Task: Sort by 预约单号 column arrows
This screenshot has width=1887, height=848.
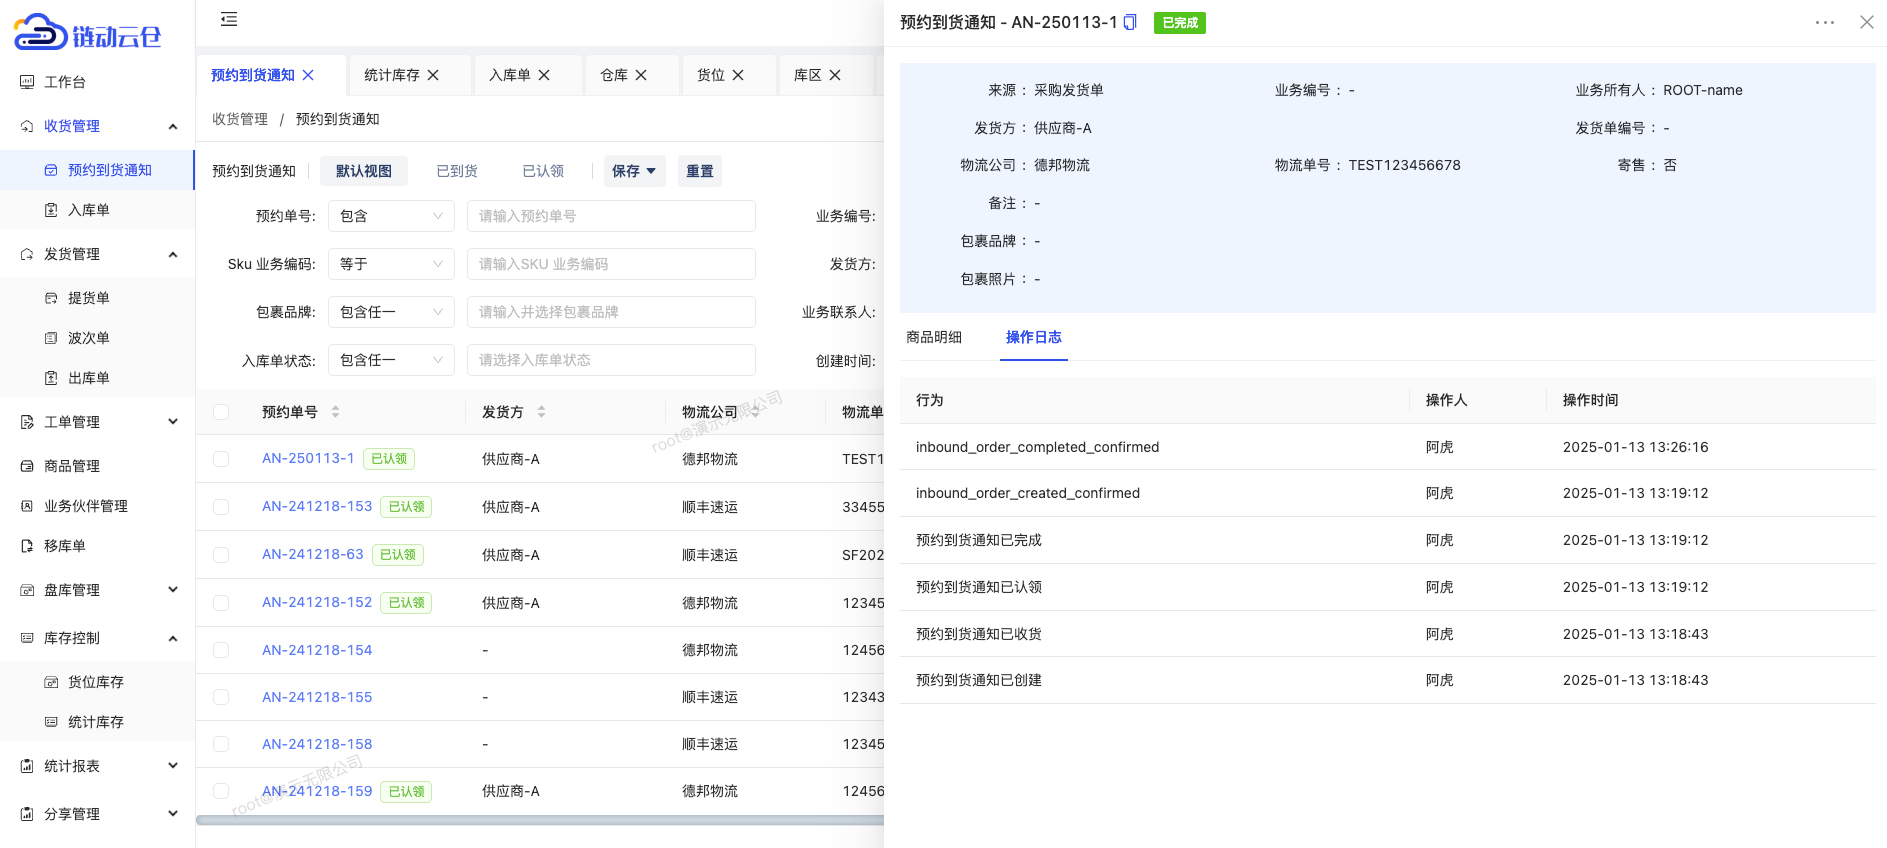Action: (335, 411)
